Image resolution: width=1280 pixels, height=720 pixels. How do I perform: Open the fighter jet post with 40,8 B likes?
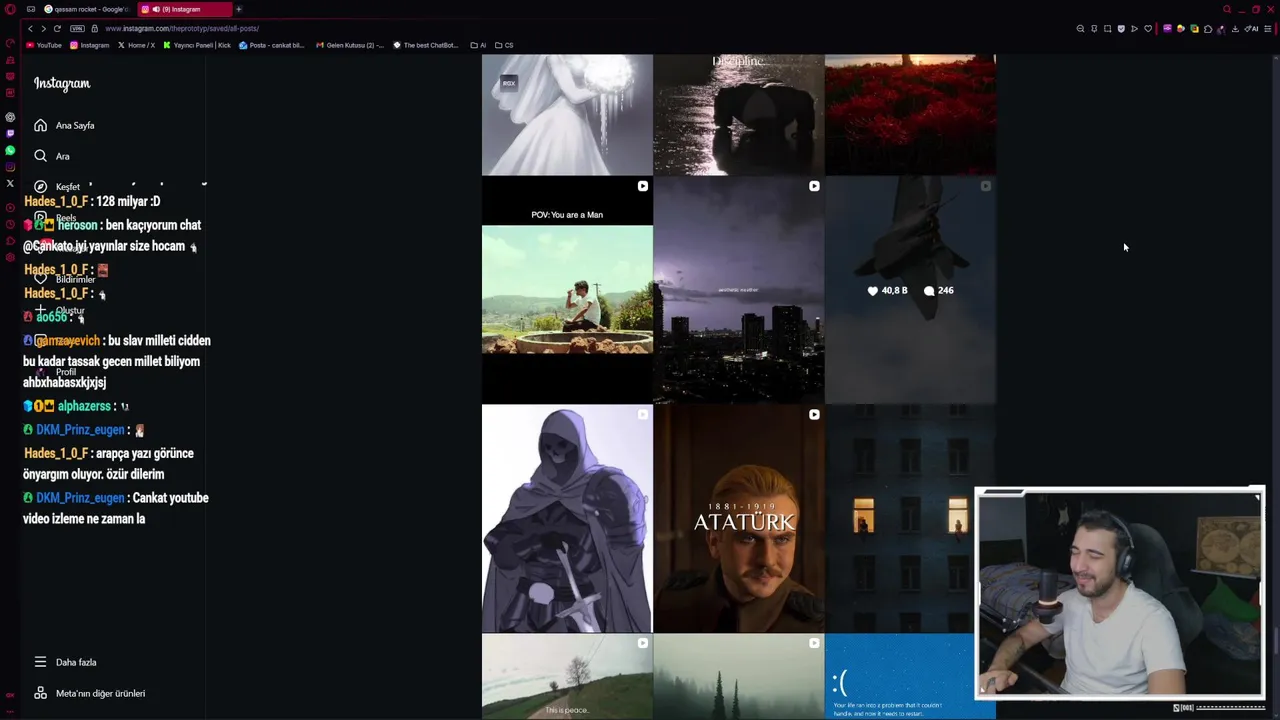point(910,290)
